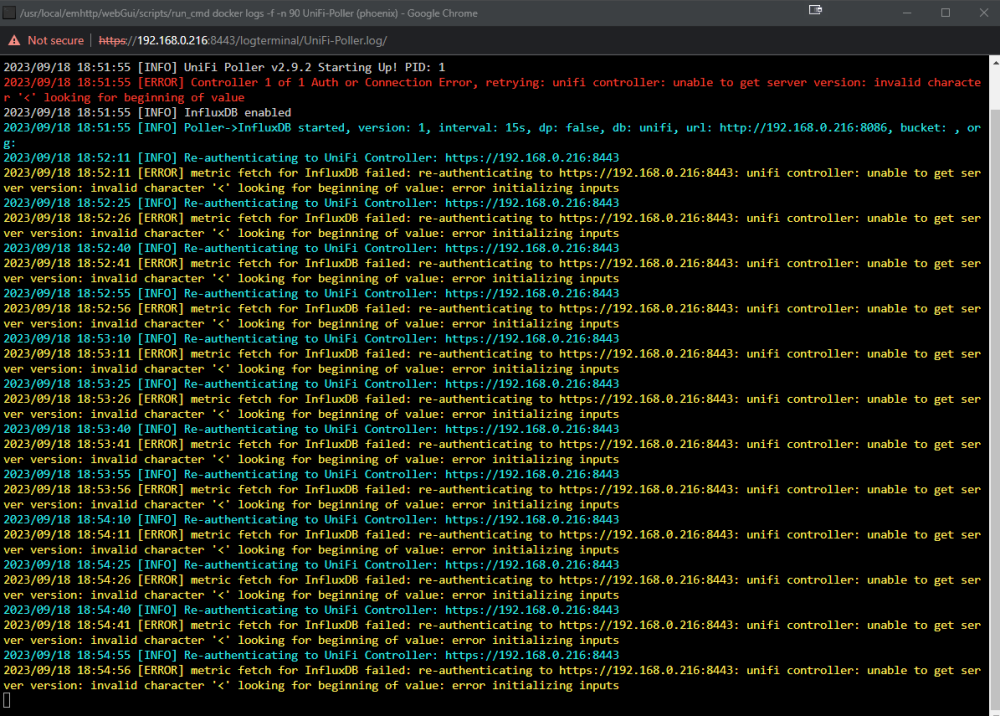
Task: Click the scrollbar up arrow
Action: pyautogui.click(x=995, y=62)
